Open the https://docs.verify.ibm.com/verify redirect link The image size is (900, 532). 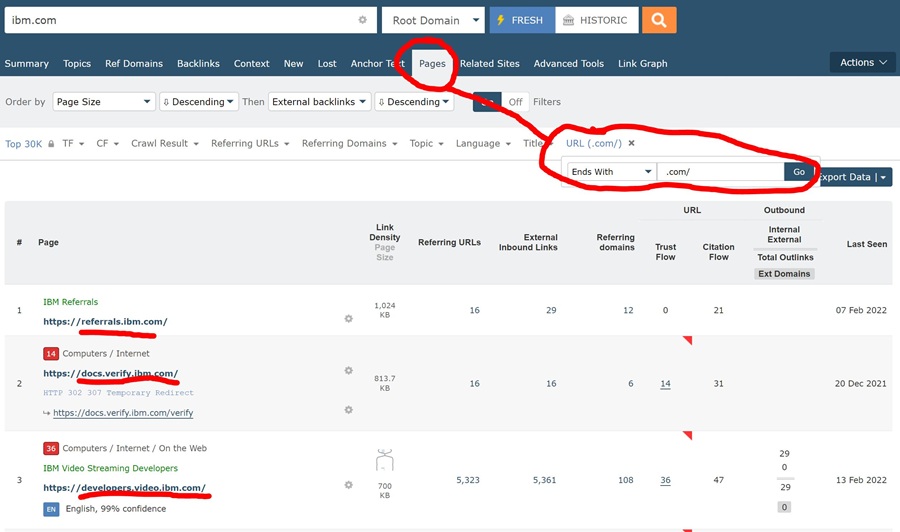point(123,413)
